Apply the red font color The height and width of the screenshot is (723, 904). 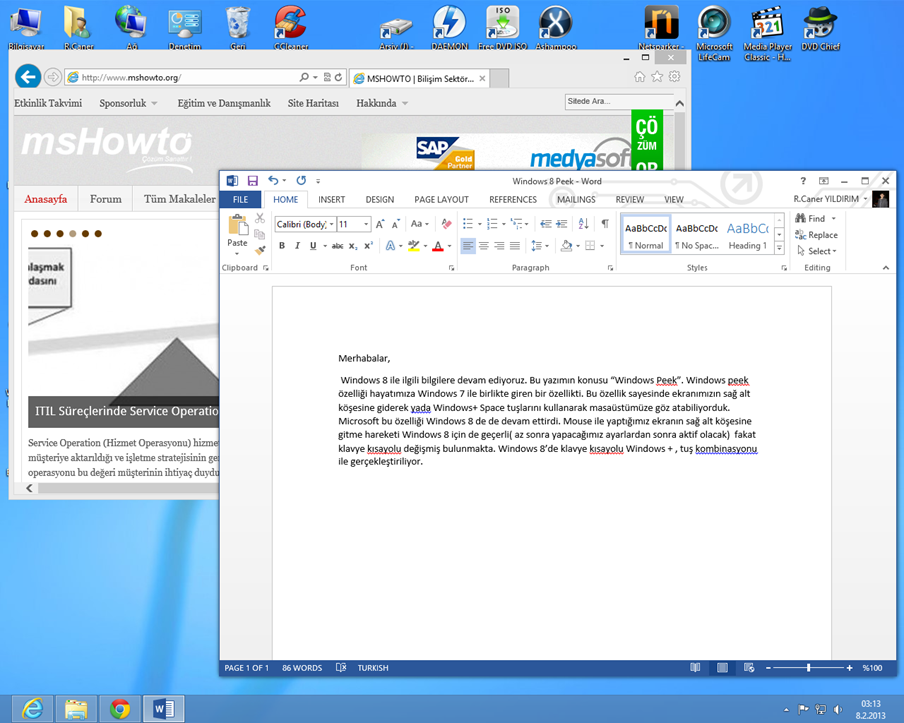tap(438, 246)
